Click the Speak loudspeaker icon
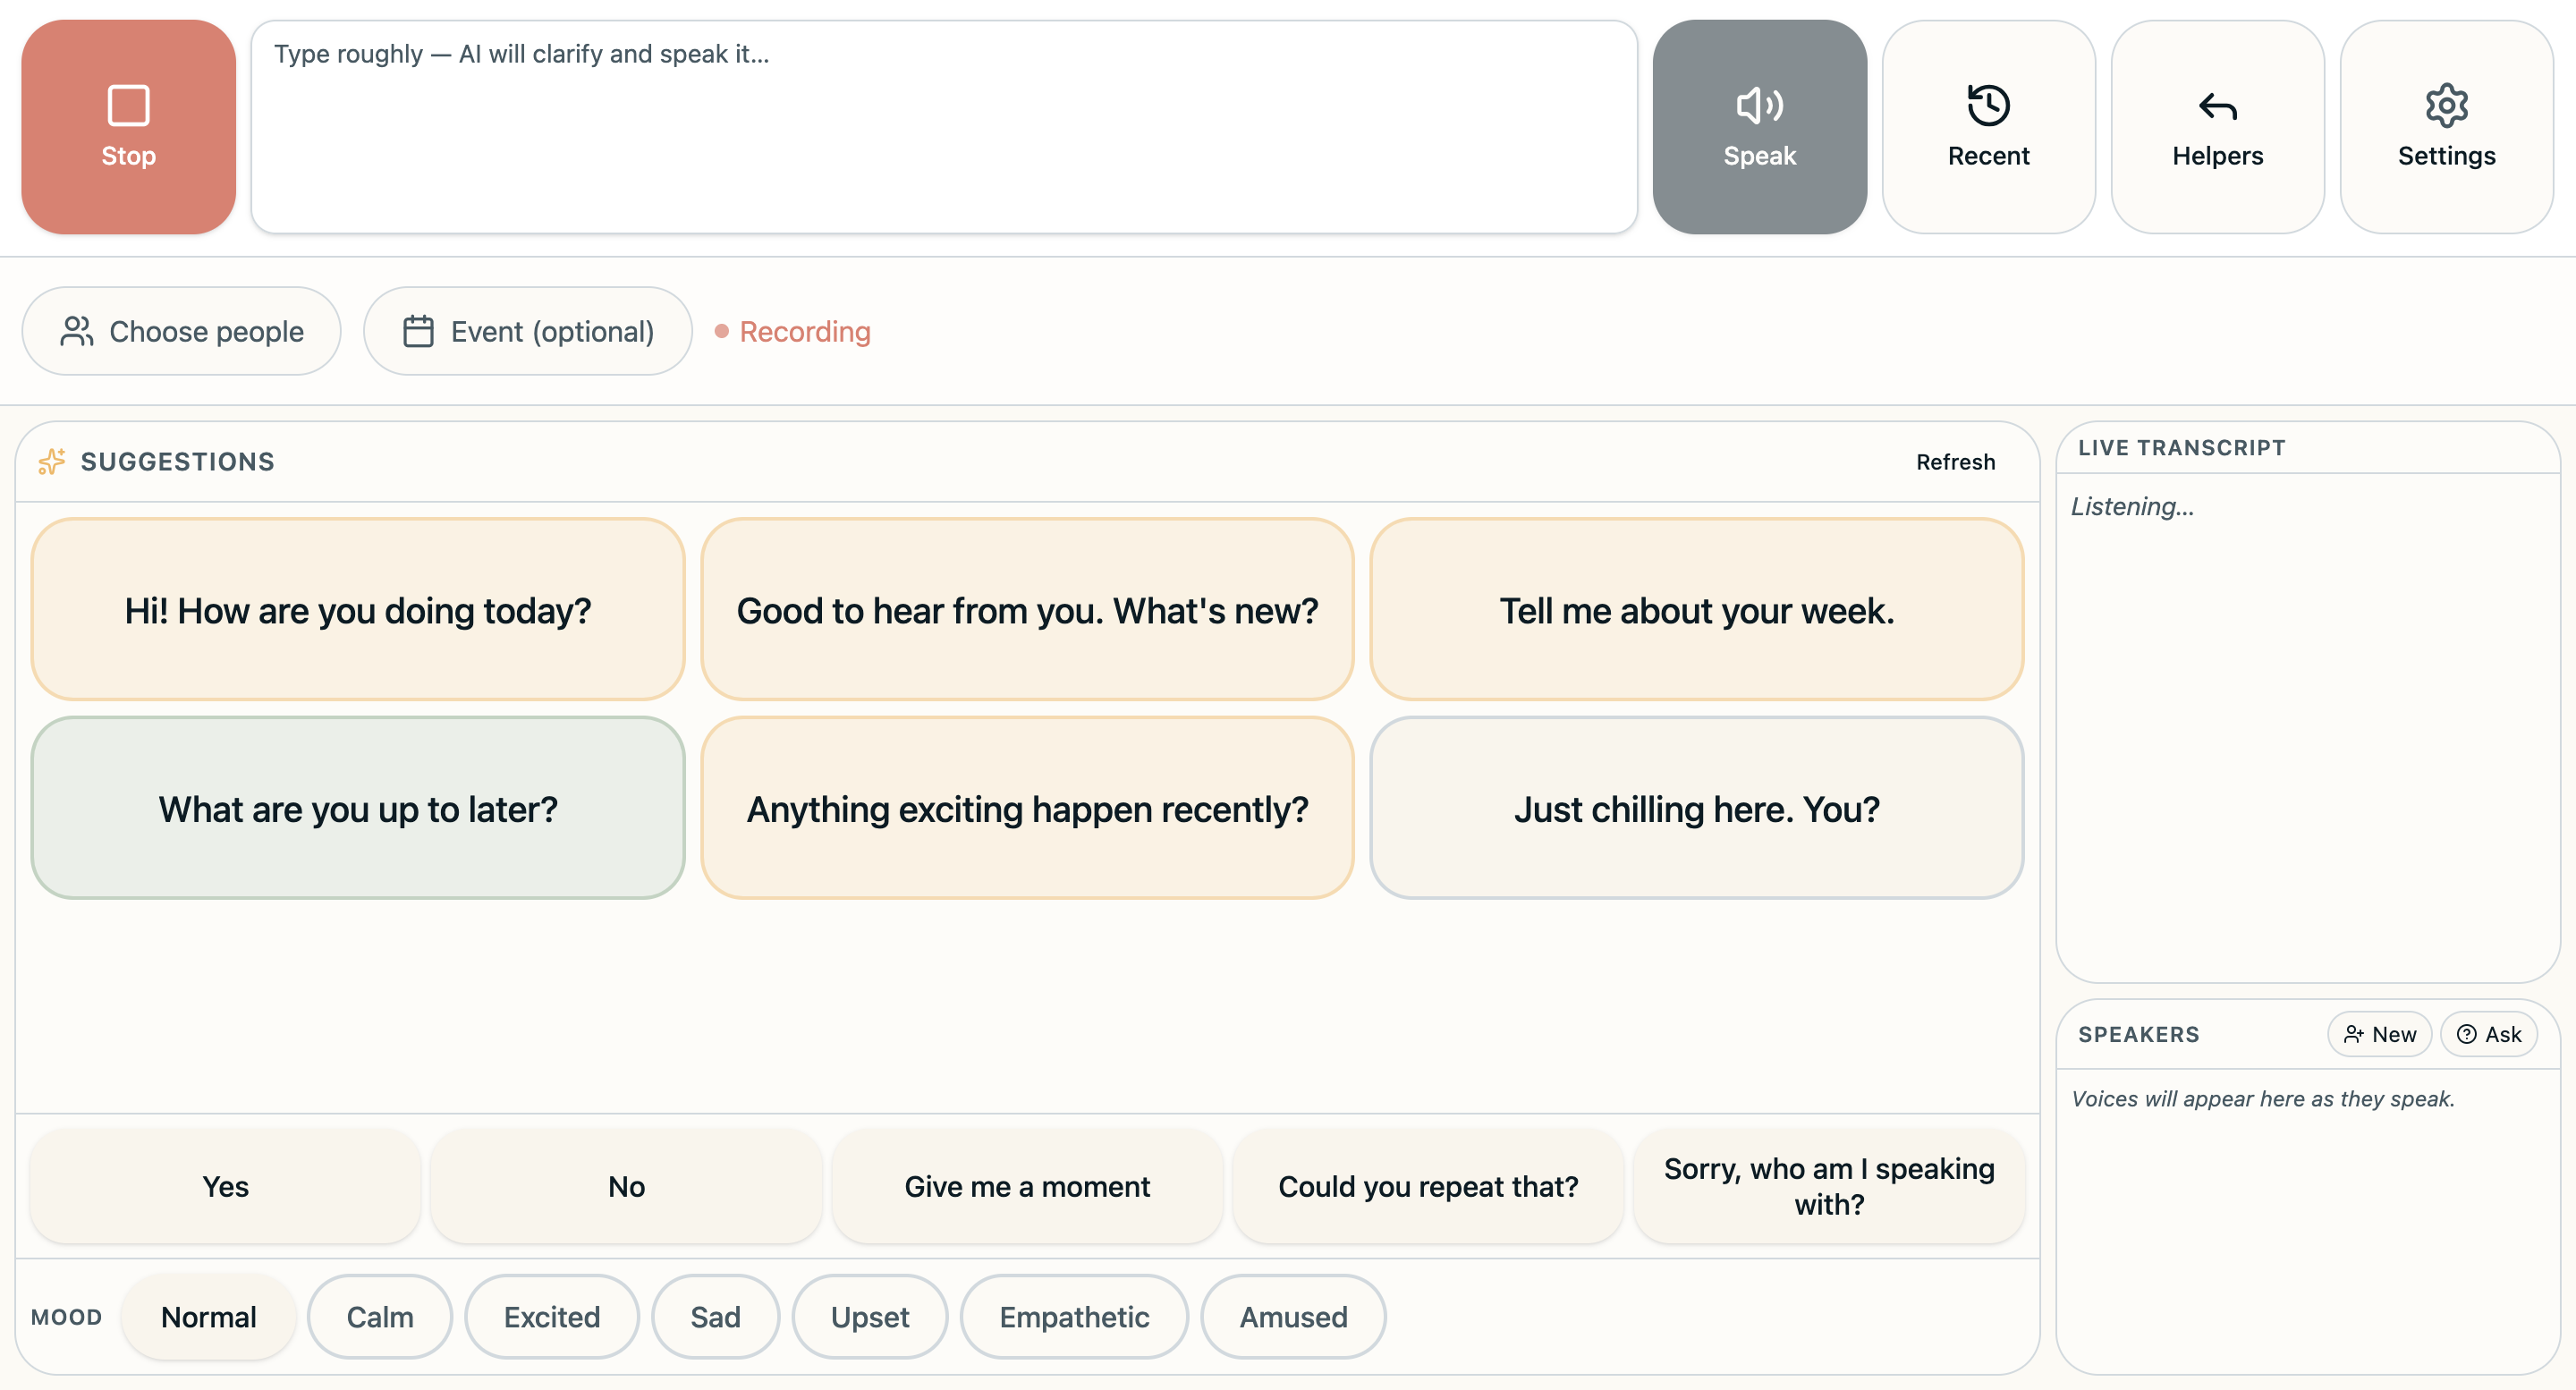Viewport: 2576px width, 1390px height. click(1759, 105)
